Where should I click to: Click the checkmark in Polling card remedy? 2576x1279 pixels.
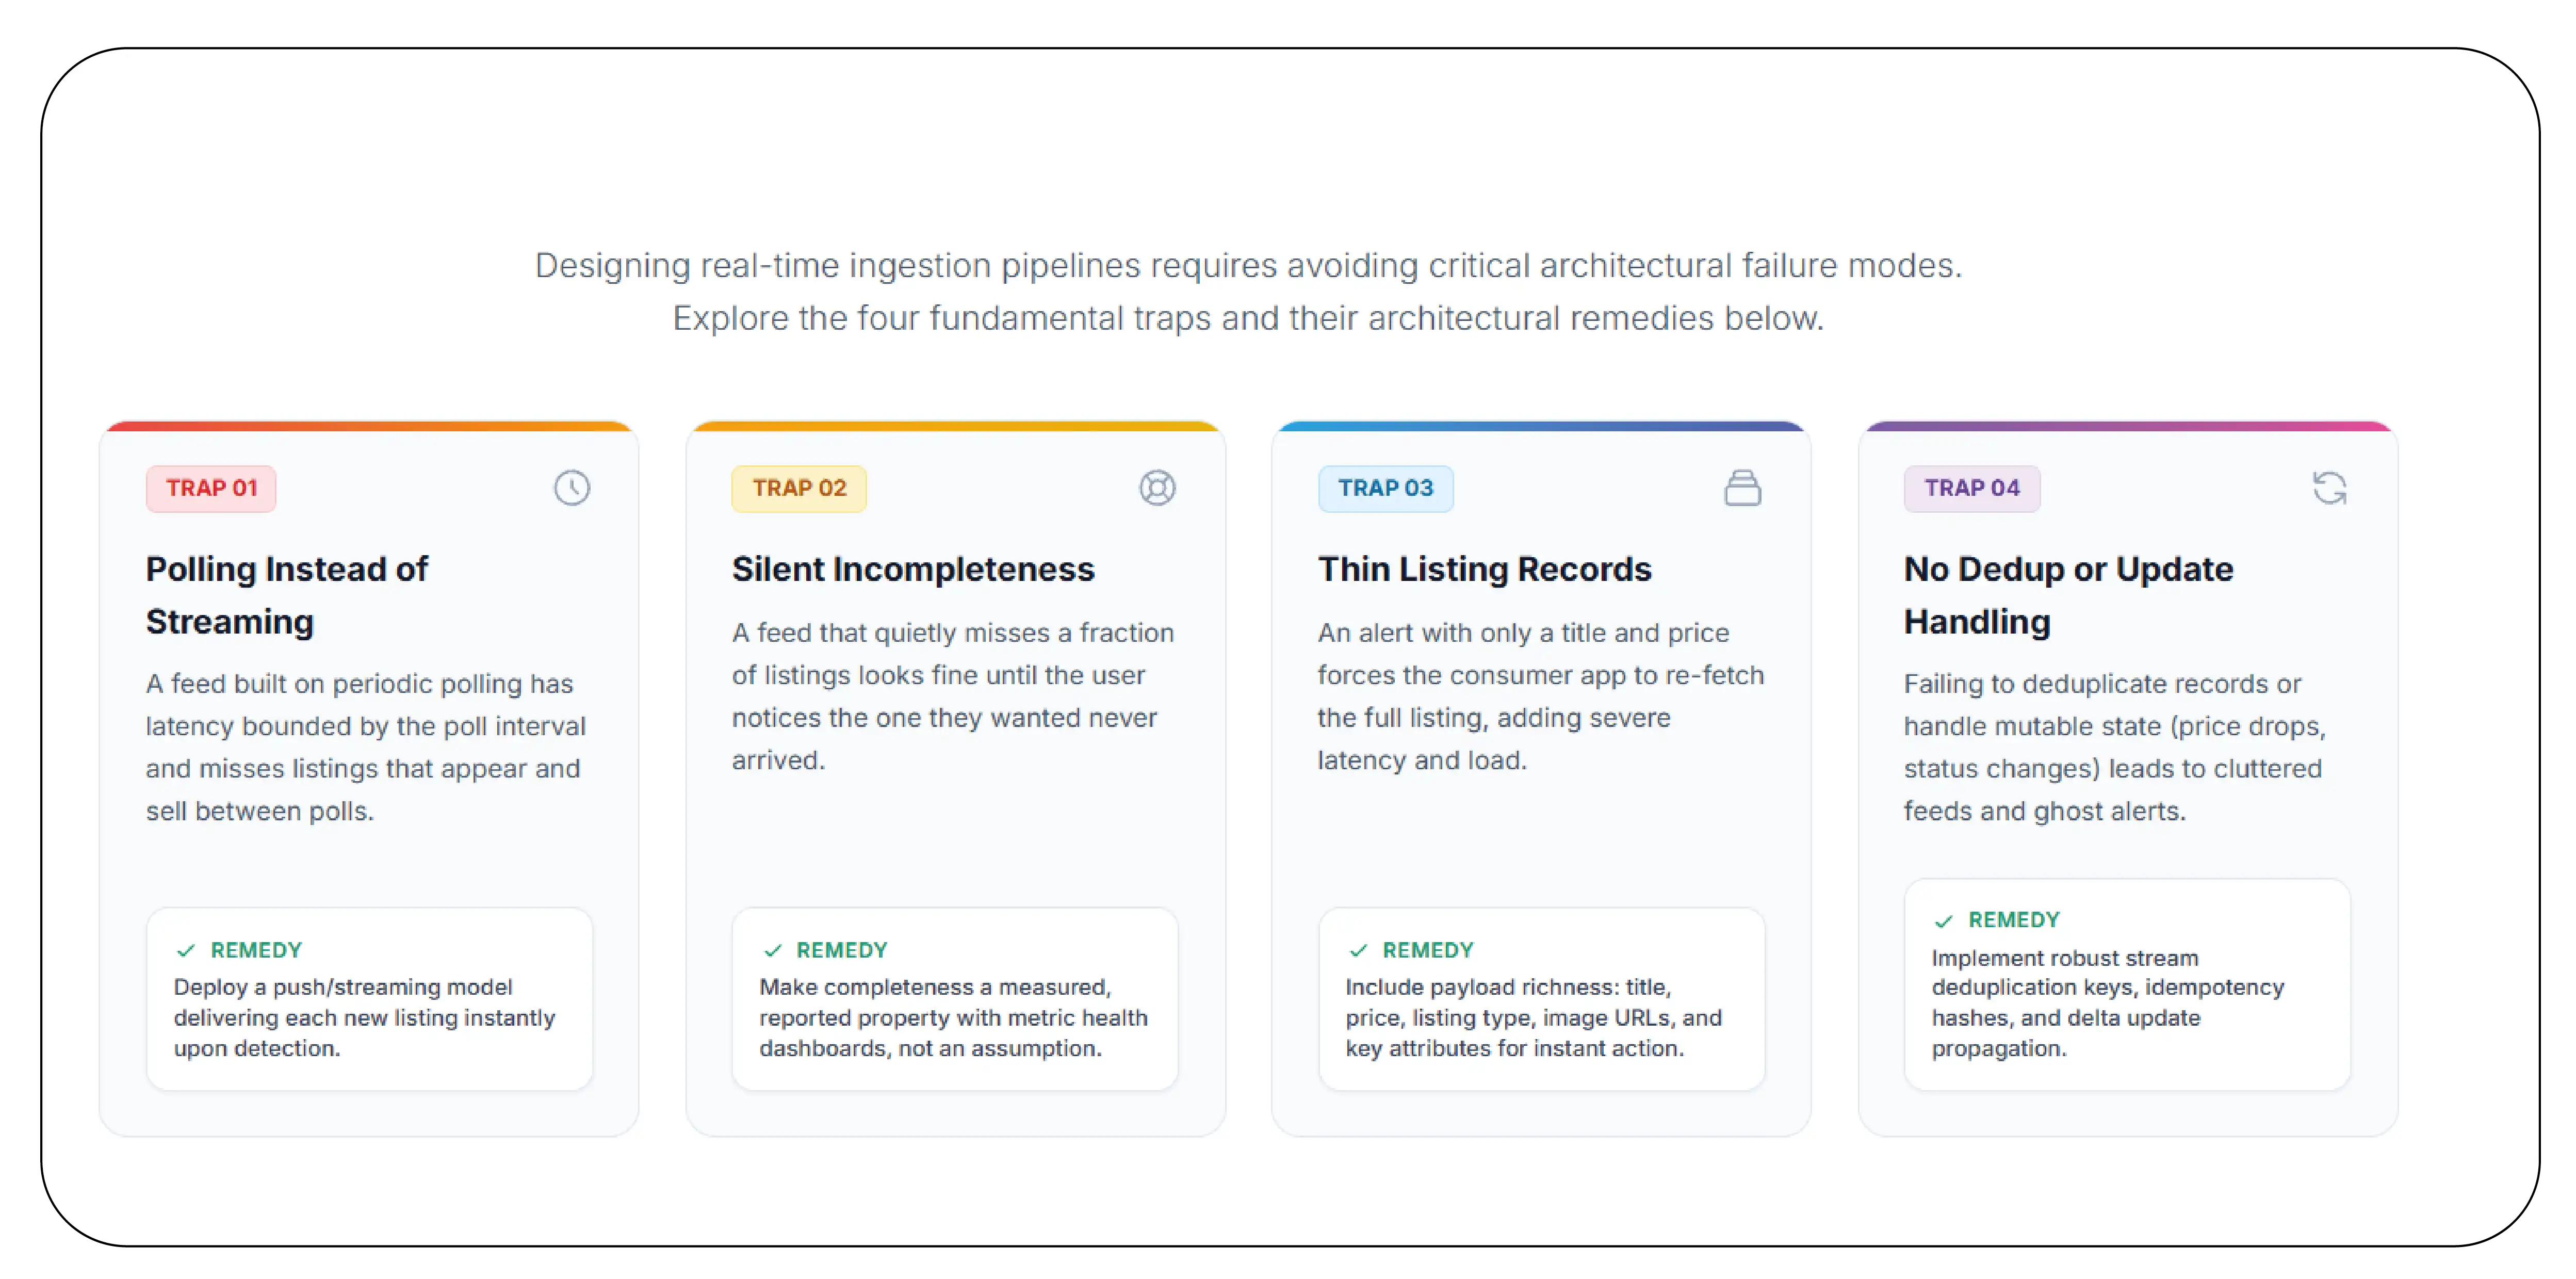click(185, 950)
